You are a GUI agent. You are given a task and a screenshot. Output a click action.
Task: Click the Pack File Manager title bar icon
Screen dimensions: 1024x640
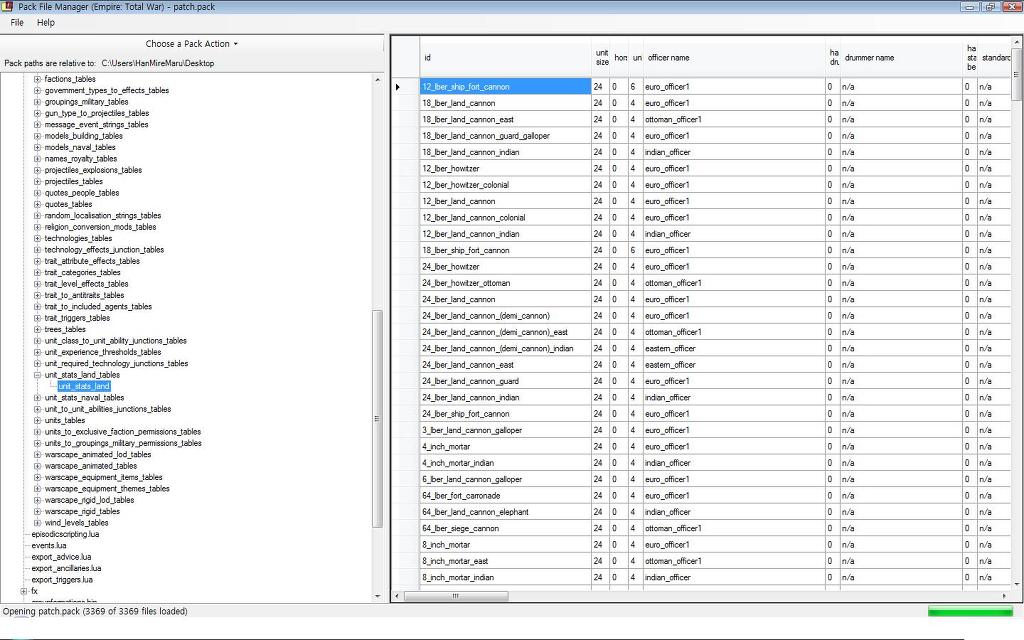click(x=7, y=7)
